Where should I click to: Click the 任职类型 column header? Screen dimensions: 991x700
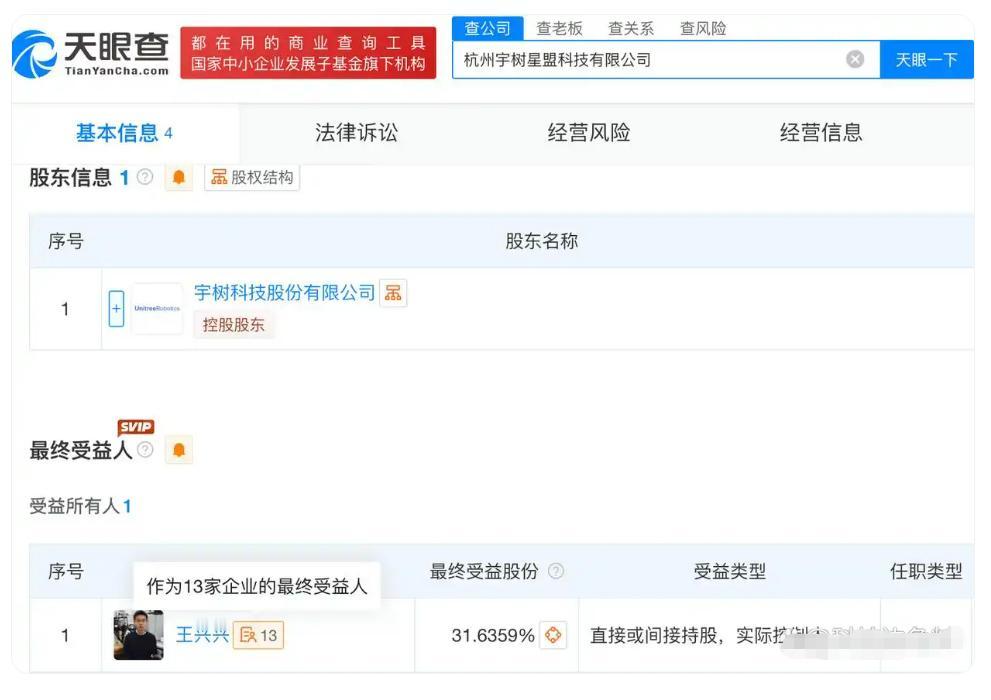pos(926,571)
